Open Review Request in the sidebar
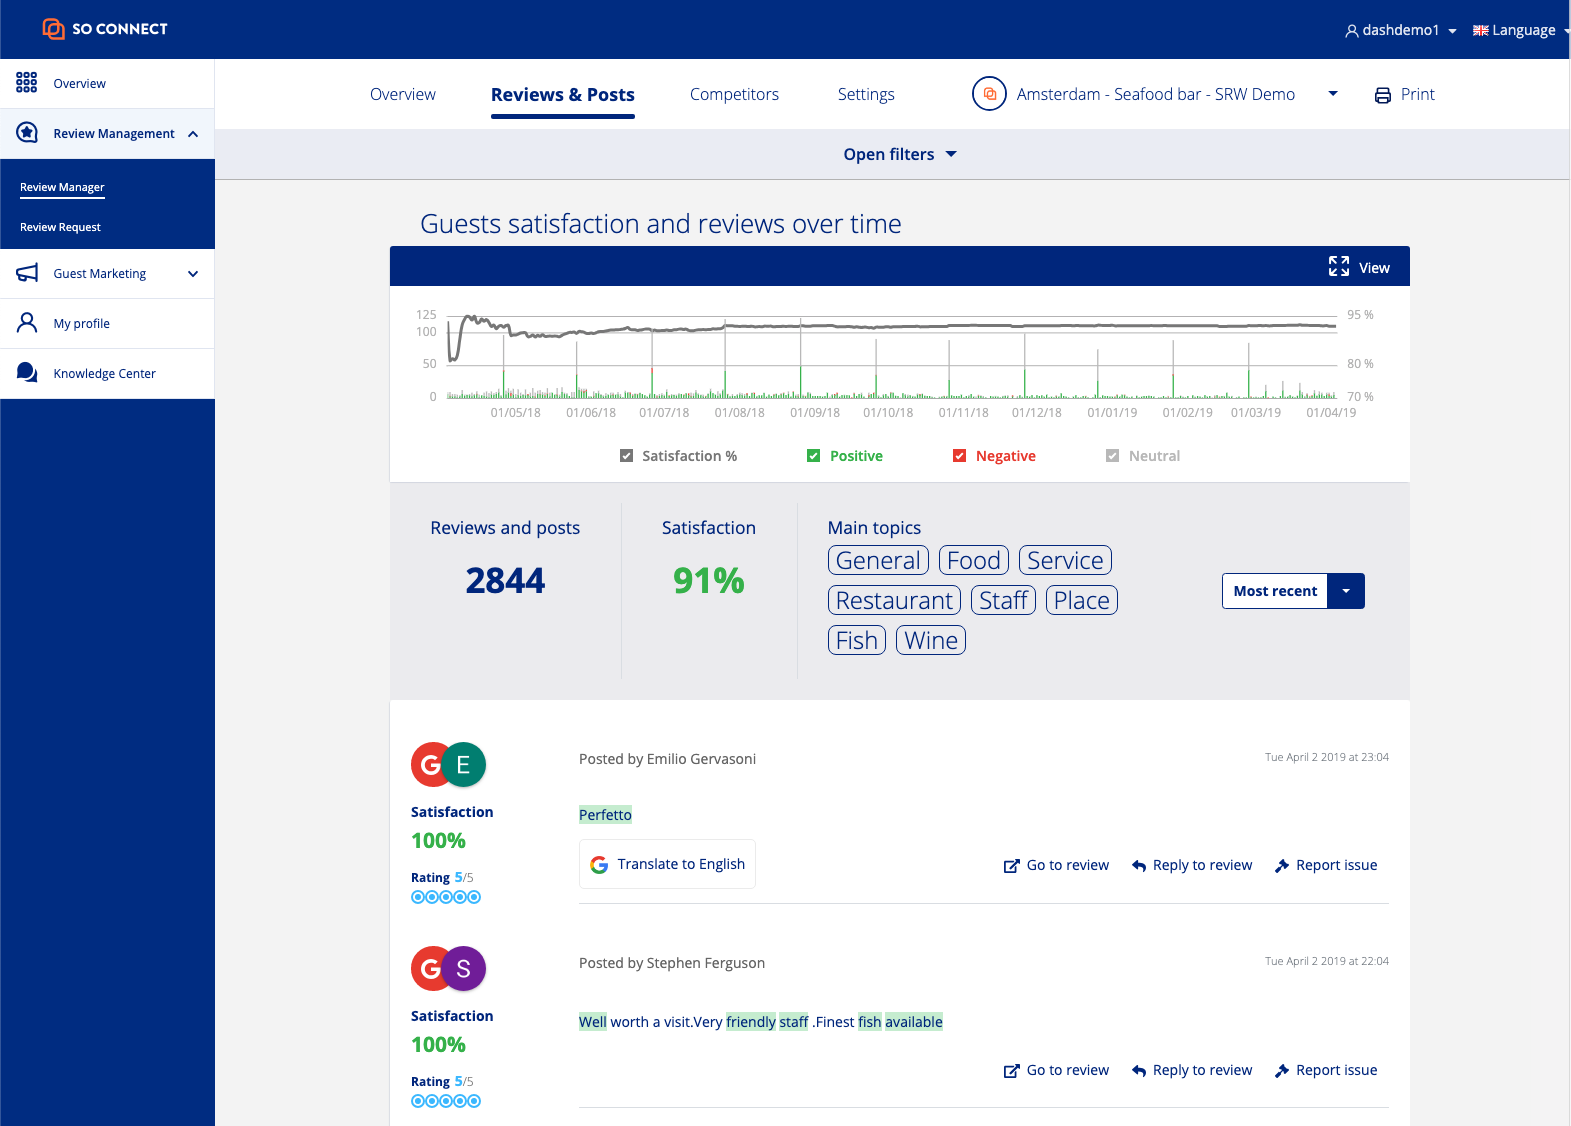 click(x=61, y=227)
